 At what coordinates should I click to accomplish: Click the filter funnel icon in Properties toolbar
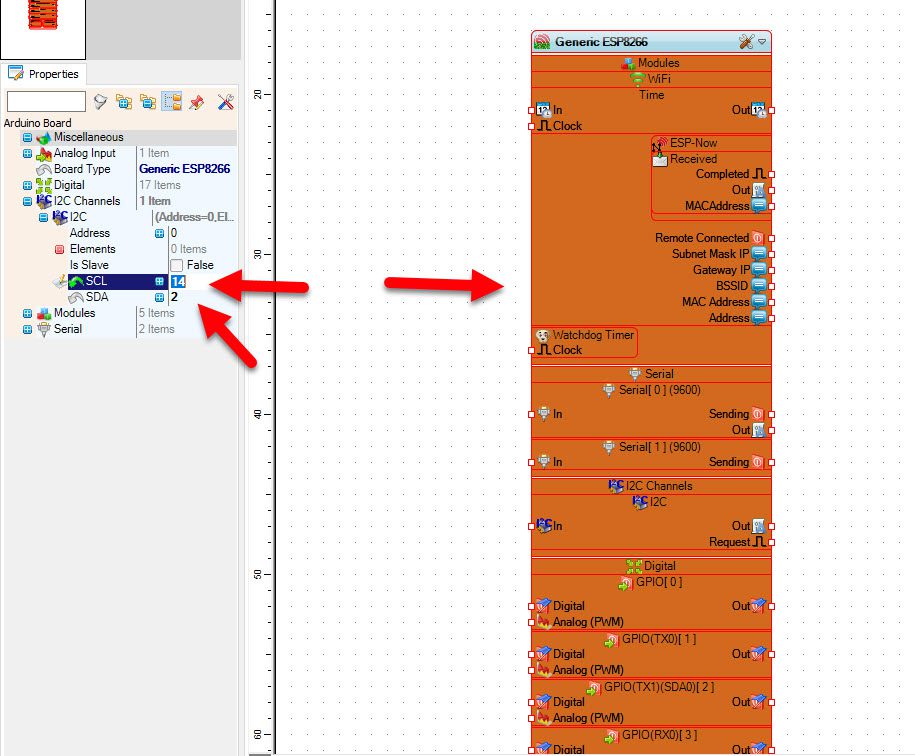tap(100, 102)
